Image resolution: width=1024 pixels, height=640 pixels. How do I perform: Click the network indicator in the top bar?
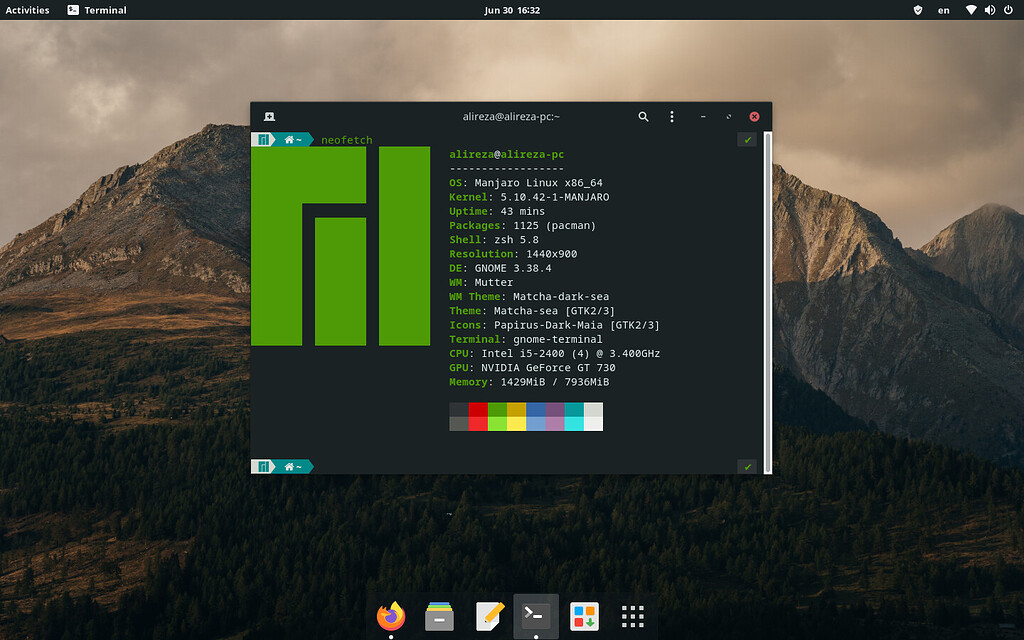click(971, 10)
